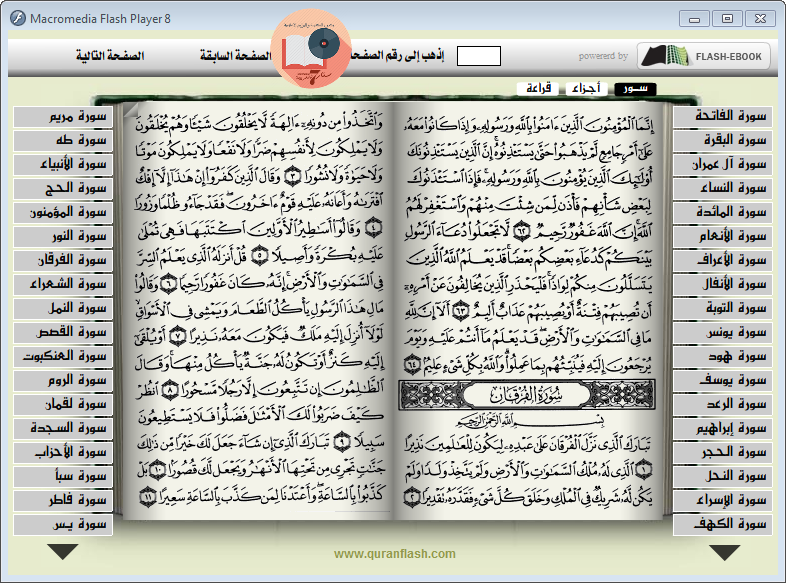Open سورة مريم
The height and width of the screenshot is (583, 786).
[63, 116]
